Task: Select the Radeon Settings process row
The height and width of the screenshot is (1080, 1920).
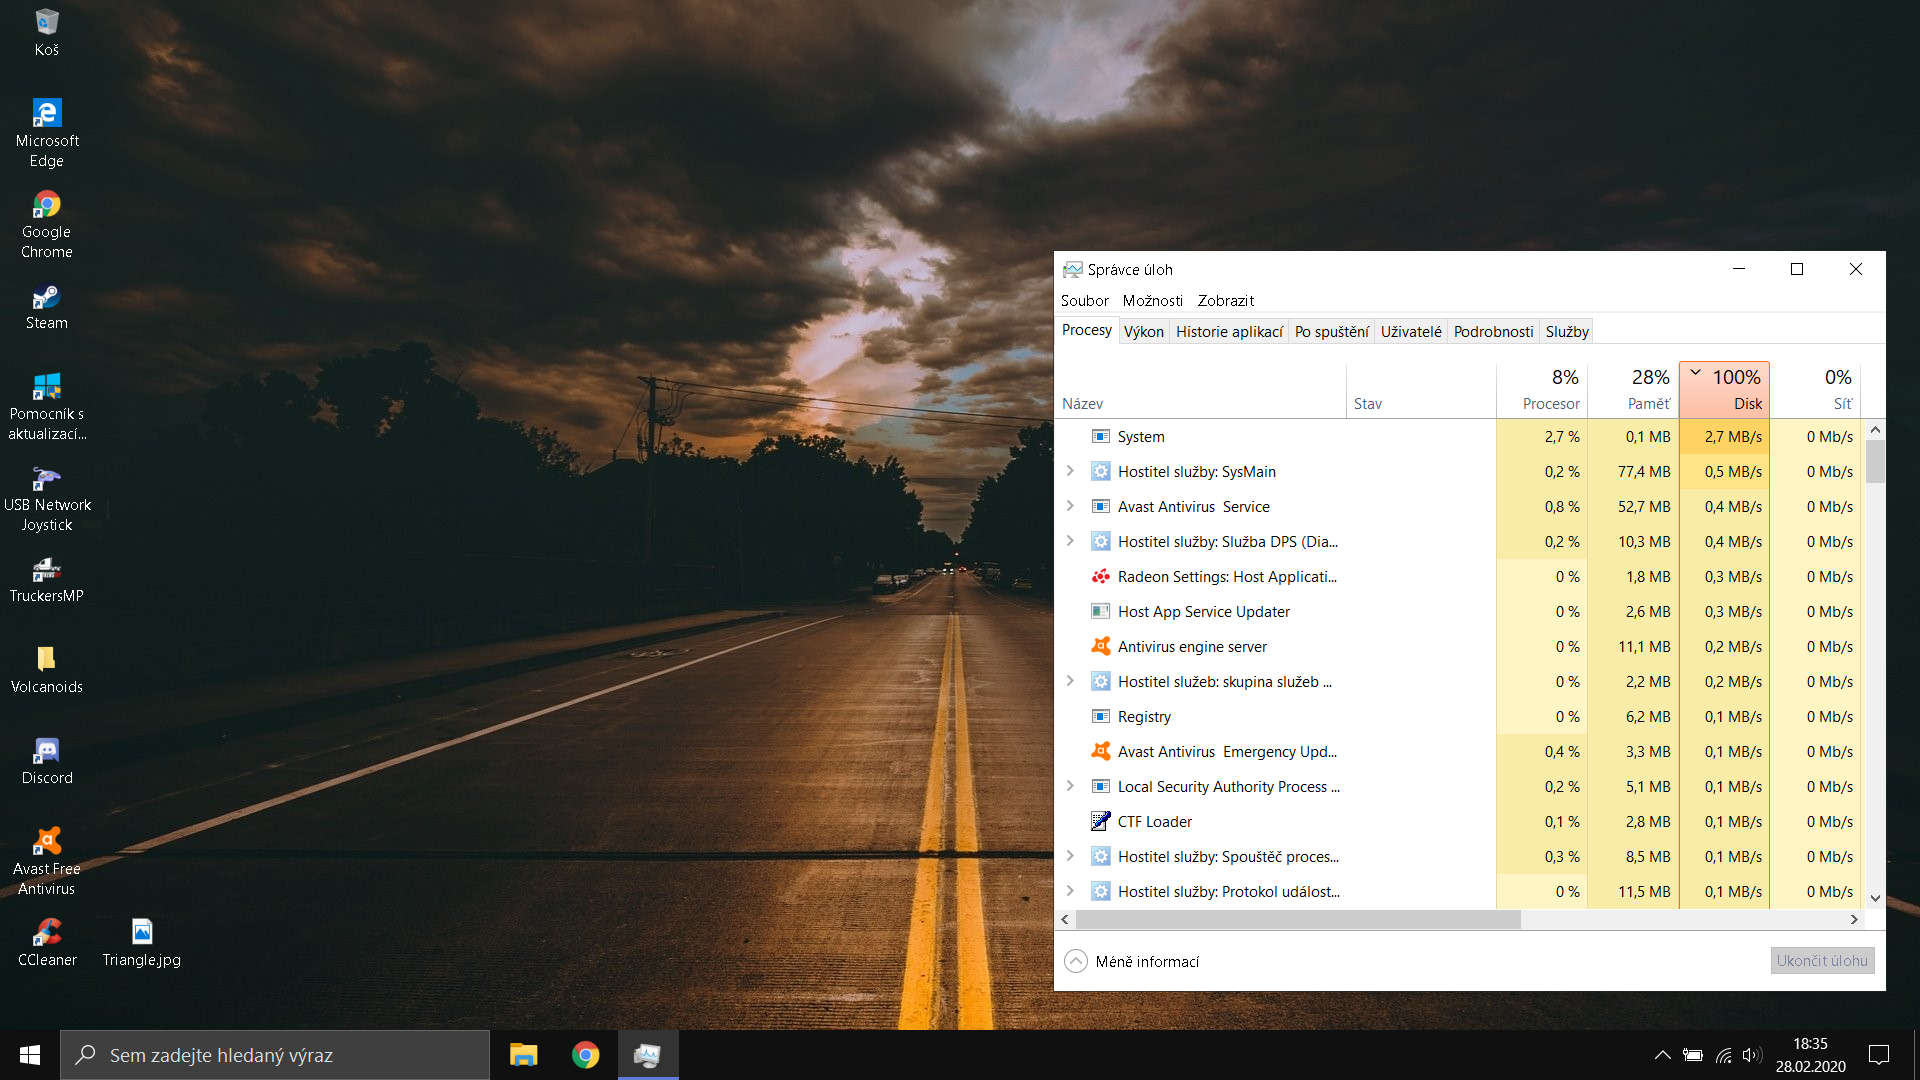Action: click(x=1226, y=577)
